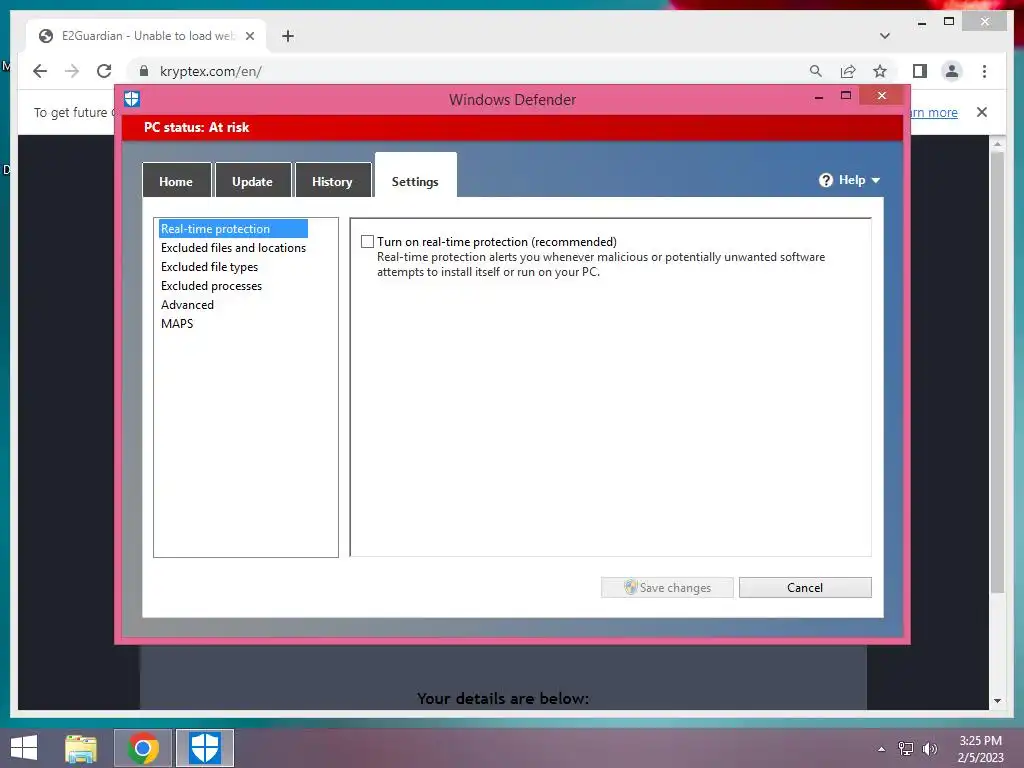
Task: Open the History tab
Action: 332,181
